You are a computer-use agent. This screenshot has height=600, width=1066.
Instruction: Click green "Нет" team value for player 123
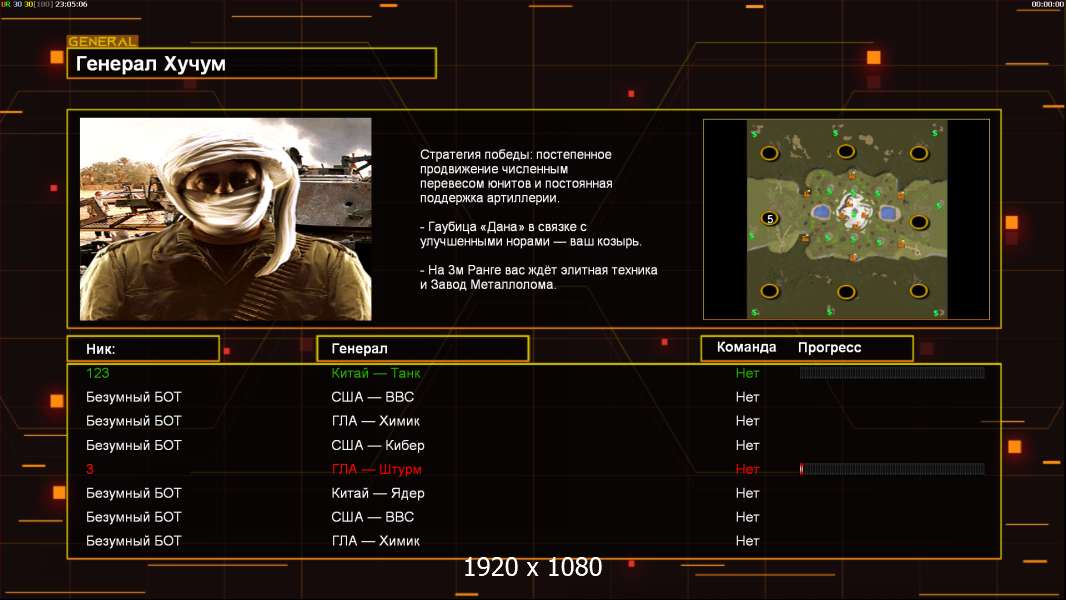click(x=747, y=373)
